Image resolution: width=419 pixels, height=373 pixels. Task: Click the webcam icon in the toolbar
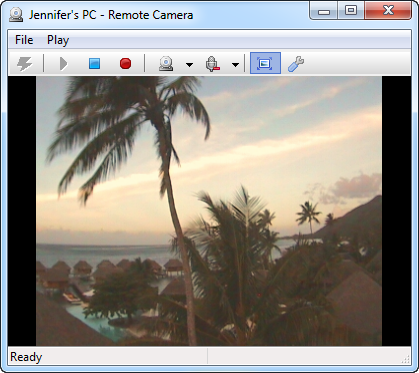coord(166,63)
